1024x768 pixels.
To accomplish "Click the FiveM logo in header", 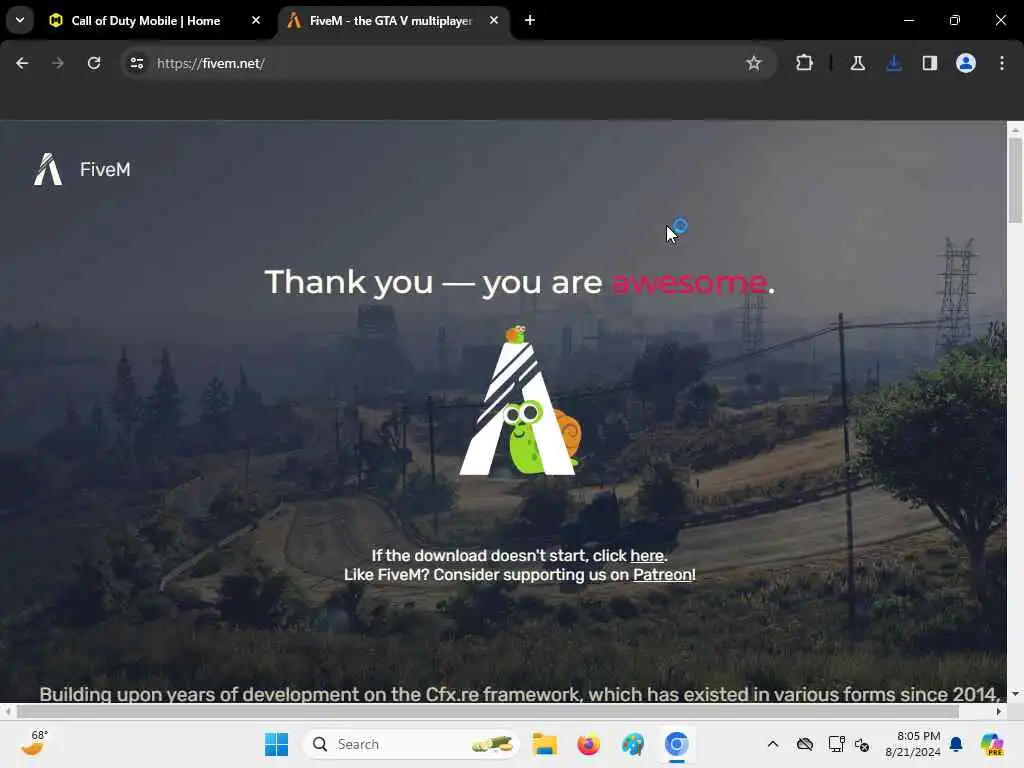I will coord(48,170).
